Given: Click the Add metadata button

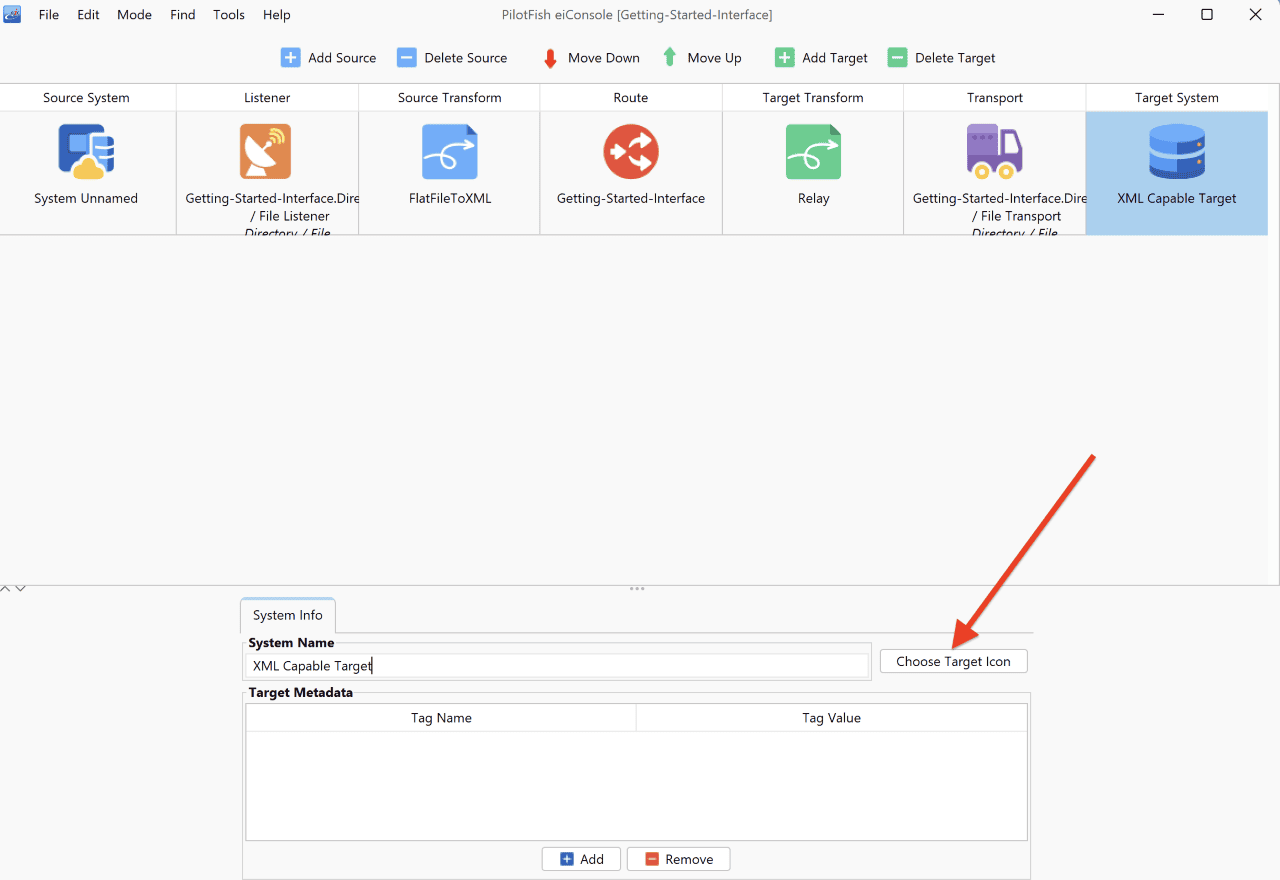Looking at the screenshot, I should (x=581, y=859).
